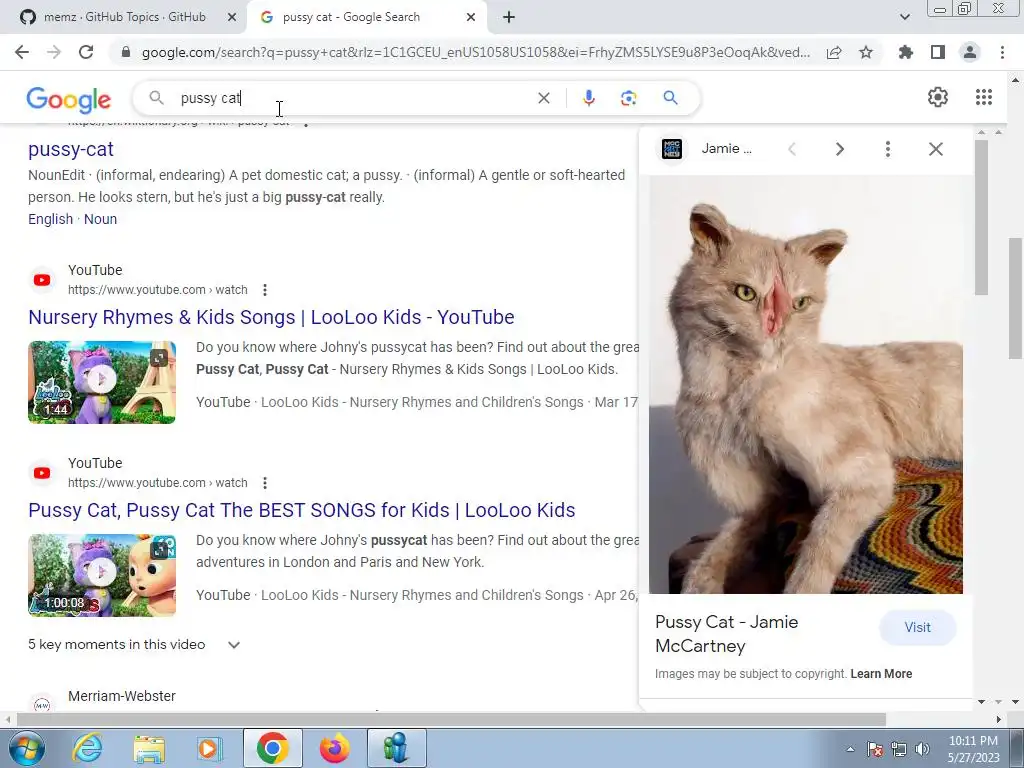The image size is (1024, 768).
Task: Select the pussy cat Google Search tab
Action: (x=351, y=17)
